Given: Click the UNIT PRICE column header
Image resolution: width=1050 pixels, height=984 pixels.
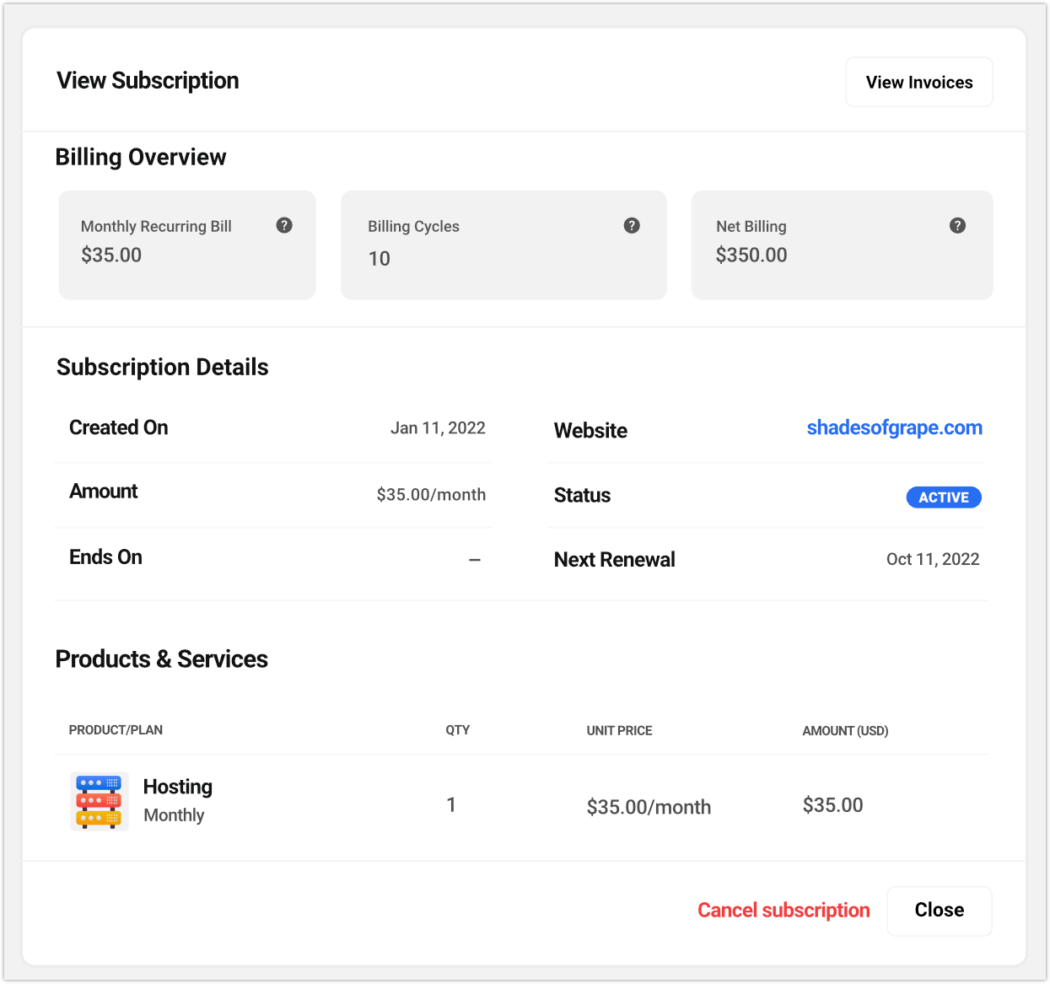Looking at the screenshot, I should pos(619,731).
